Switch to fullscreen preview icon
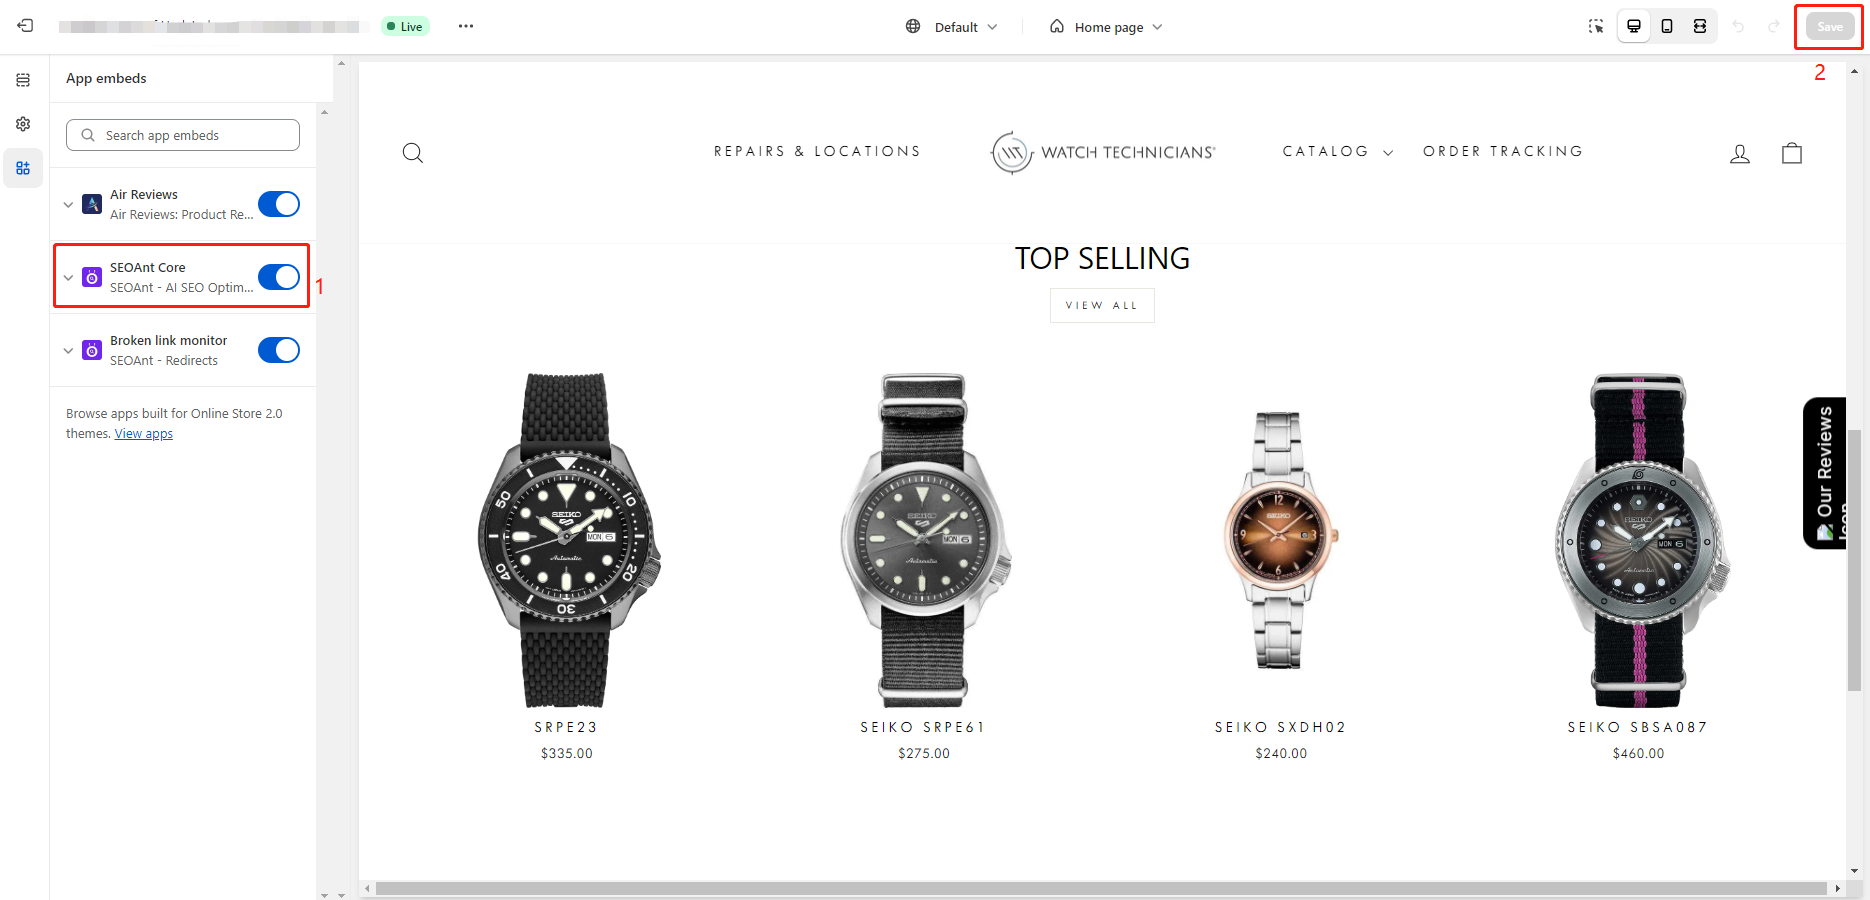Viewport: 1870px width, 900px height. (1700, 26)
